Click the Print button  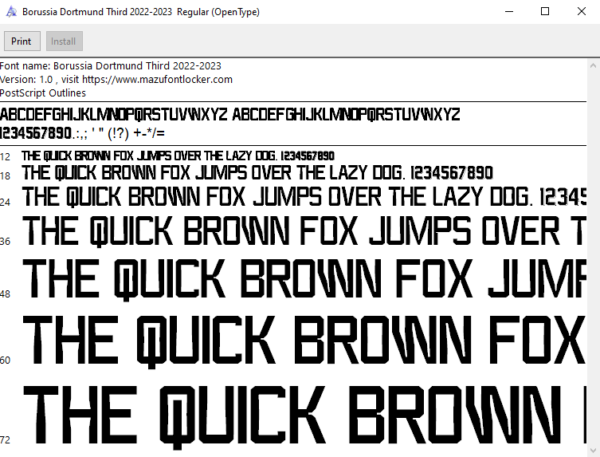22,41
